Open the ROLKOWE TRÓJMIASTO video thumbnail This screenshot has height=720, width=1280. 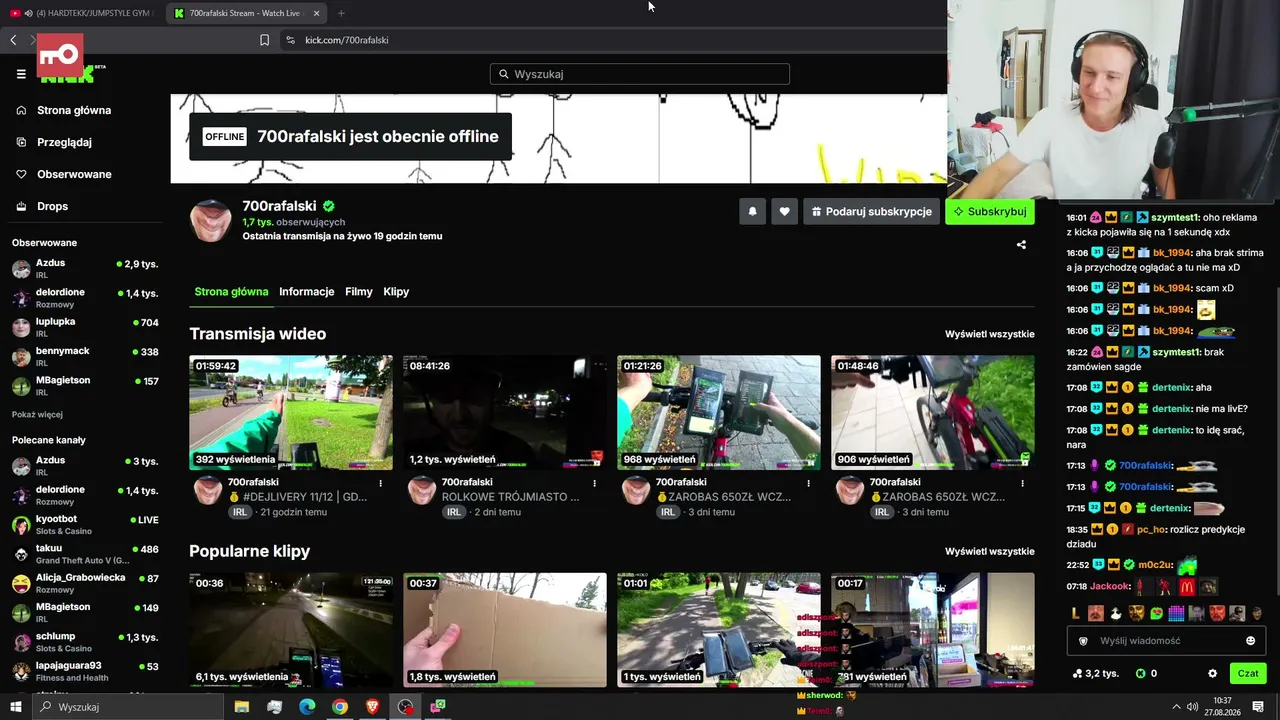pyautogui.click(x=505, y=413)
